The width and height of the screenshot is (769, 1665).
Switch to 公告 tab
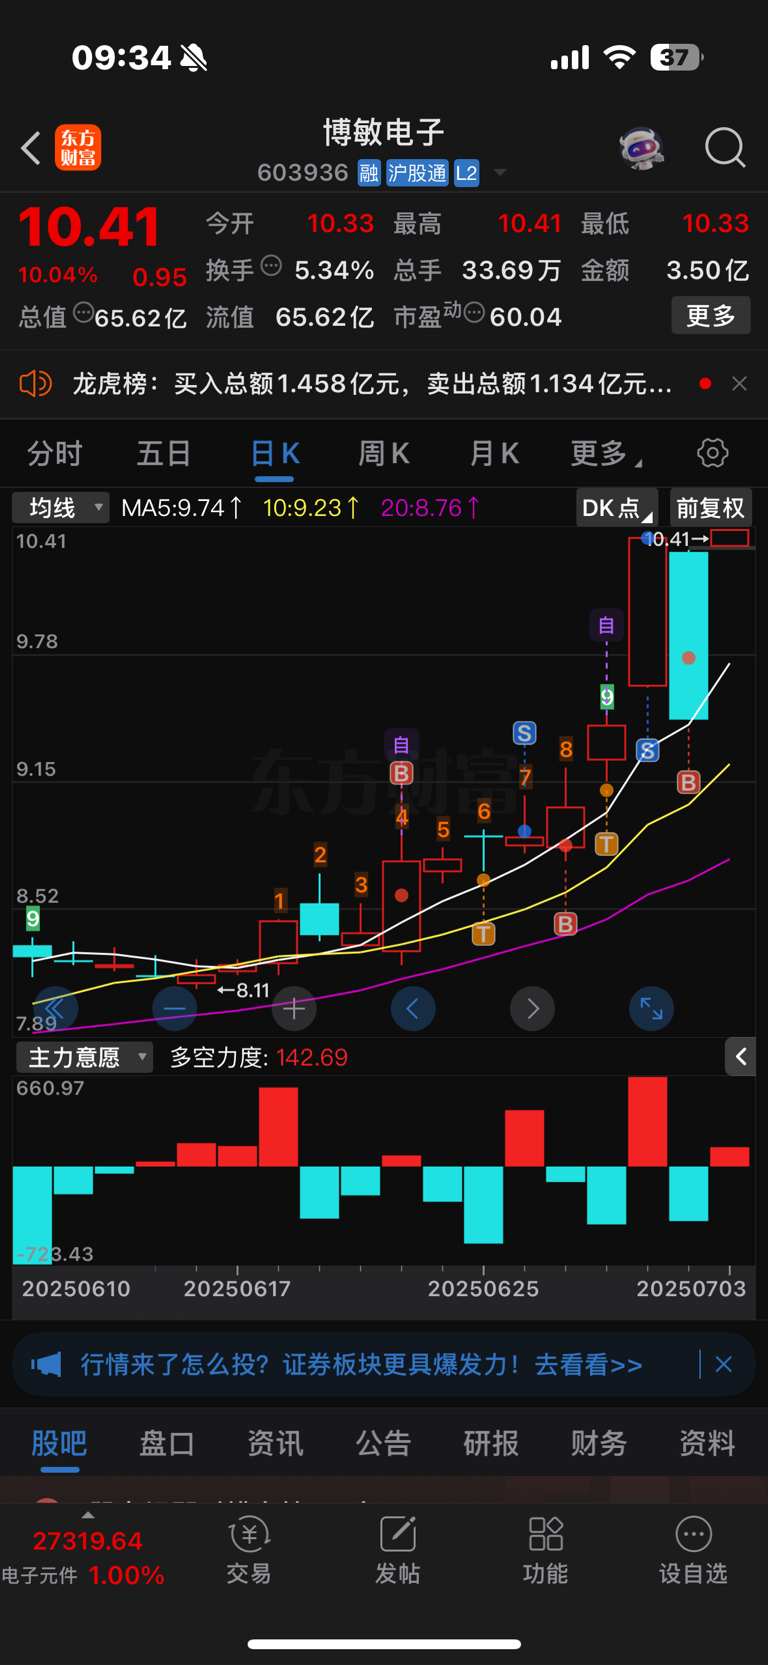[383, 1443]
